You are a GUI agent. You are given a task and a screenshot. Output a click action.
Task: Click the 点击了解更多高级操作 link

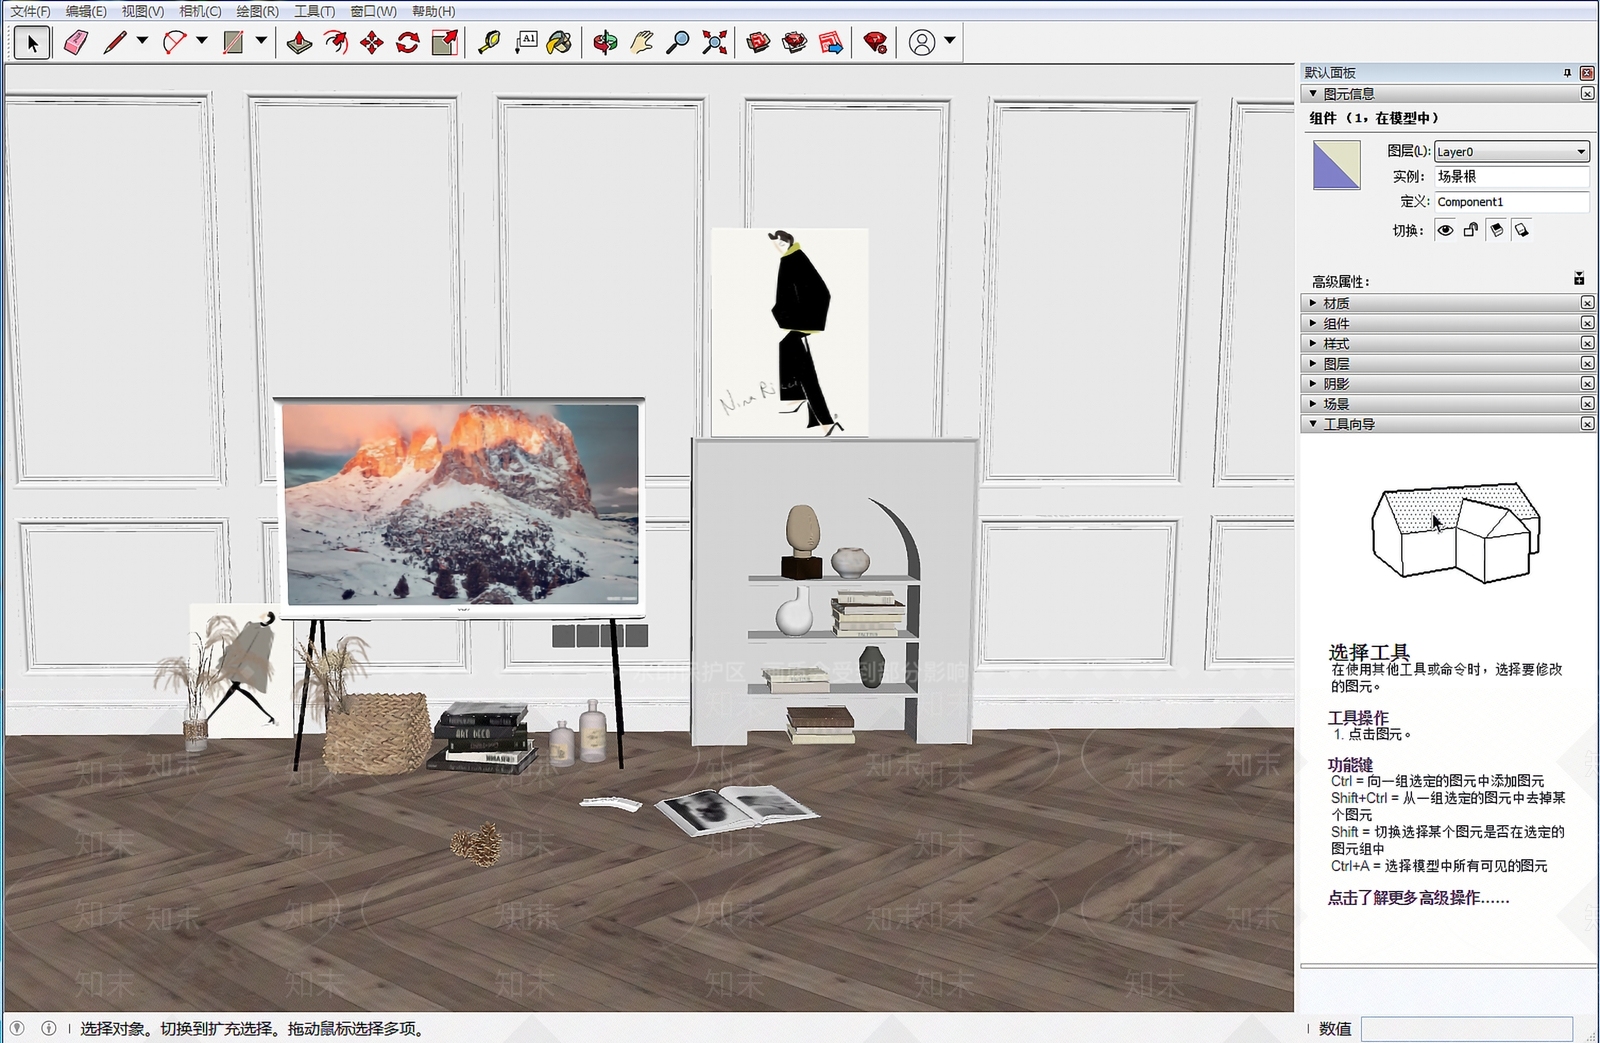pos(1418,898)
